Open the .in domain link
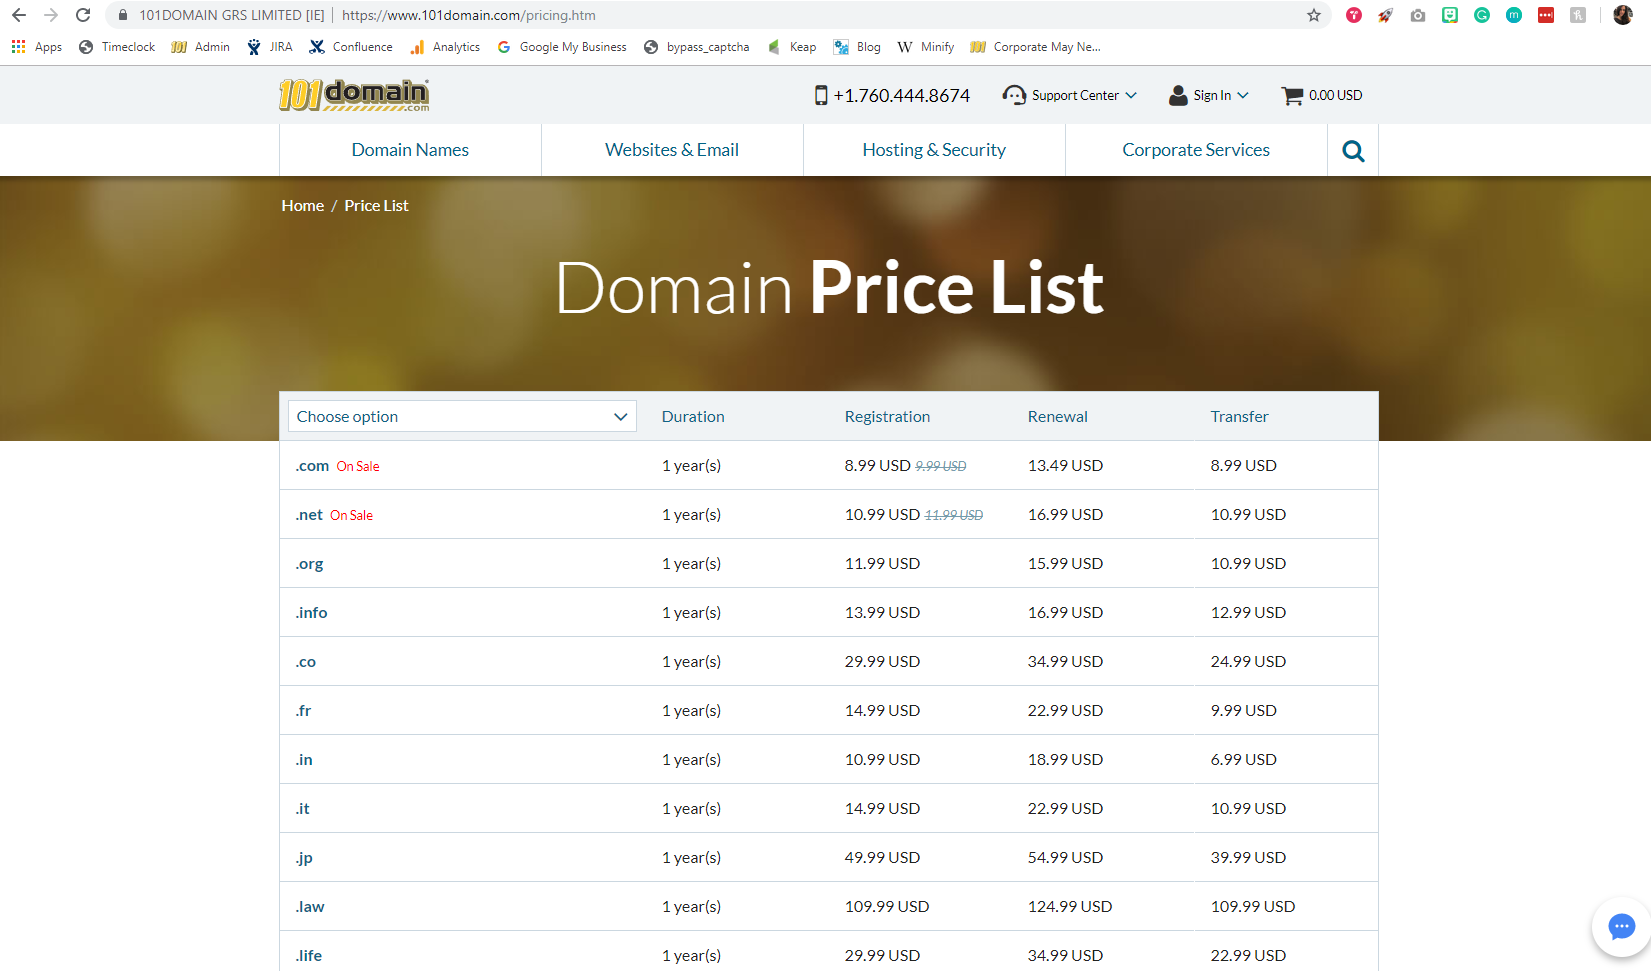 [304, 760]
